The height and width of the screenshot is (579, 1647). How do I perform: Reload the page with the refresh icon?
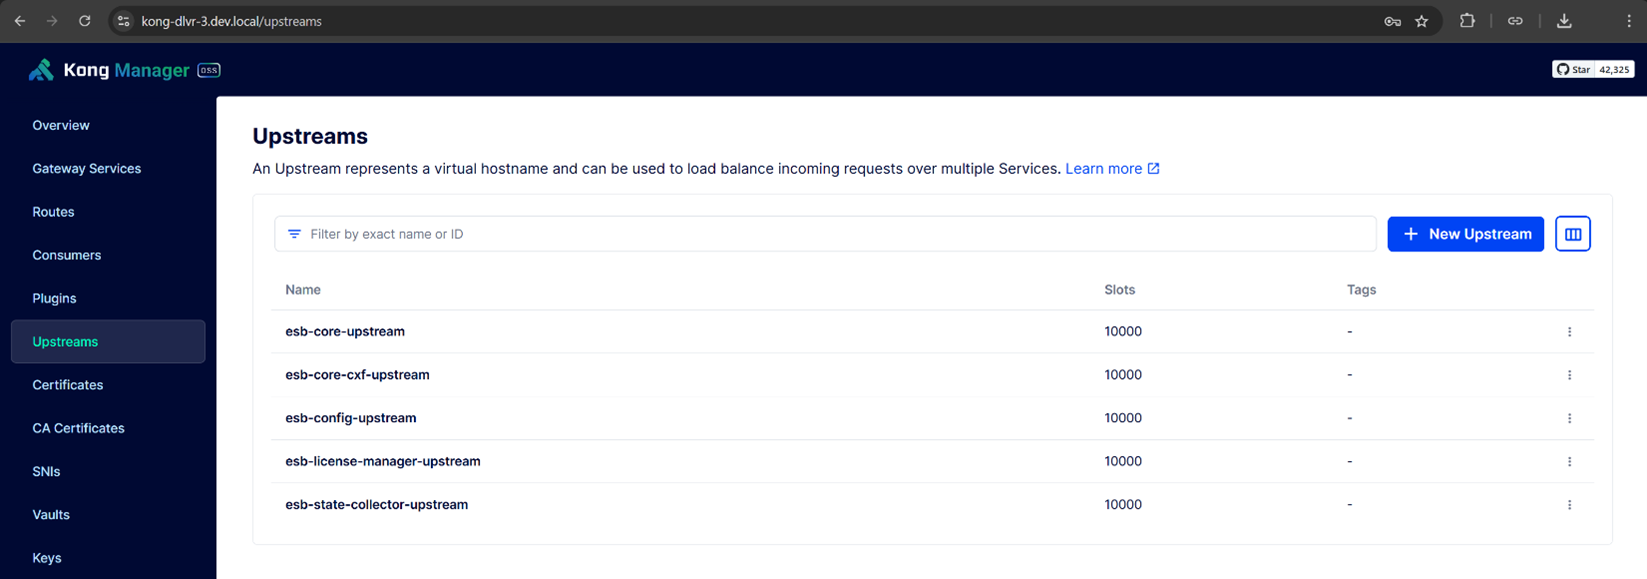pos(85,21)
